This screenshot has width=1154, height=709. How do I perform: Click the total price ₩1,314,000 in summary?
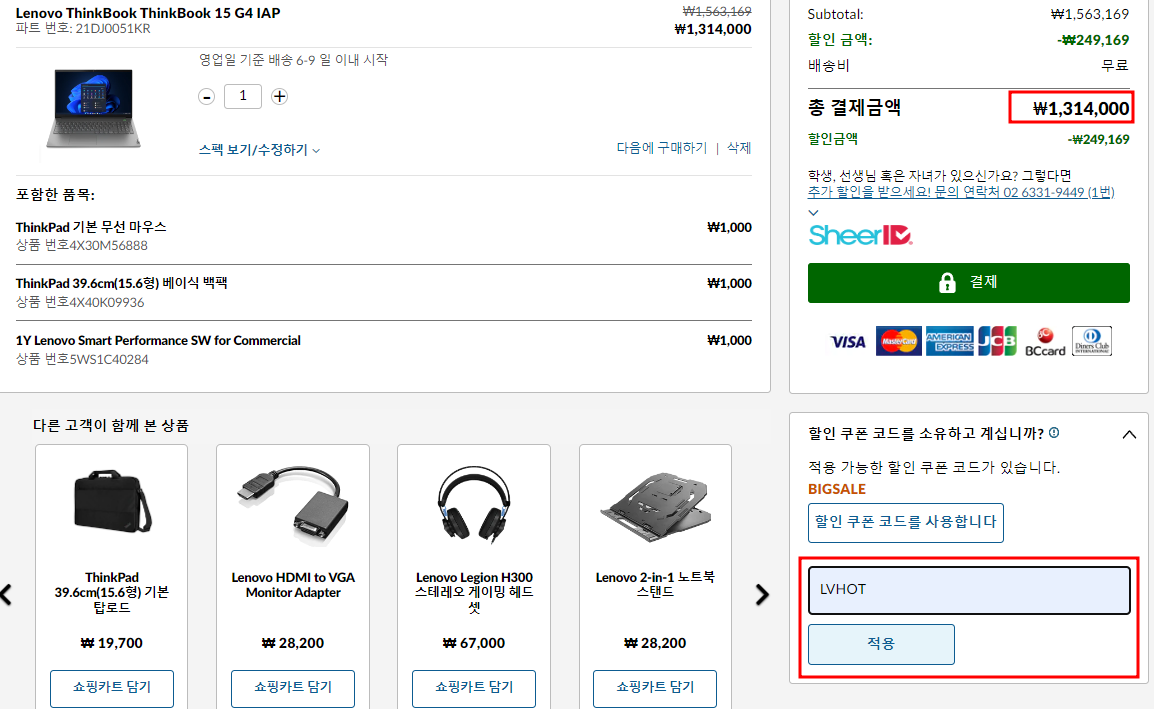pyautogui.click(x=1080, y=109)
